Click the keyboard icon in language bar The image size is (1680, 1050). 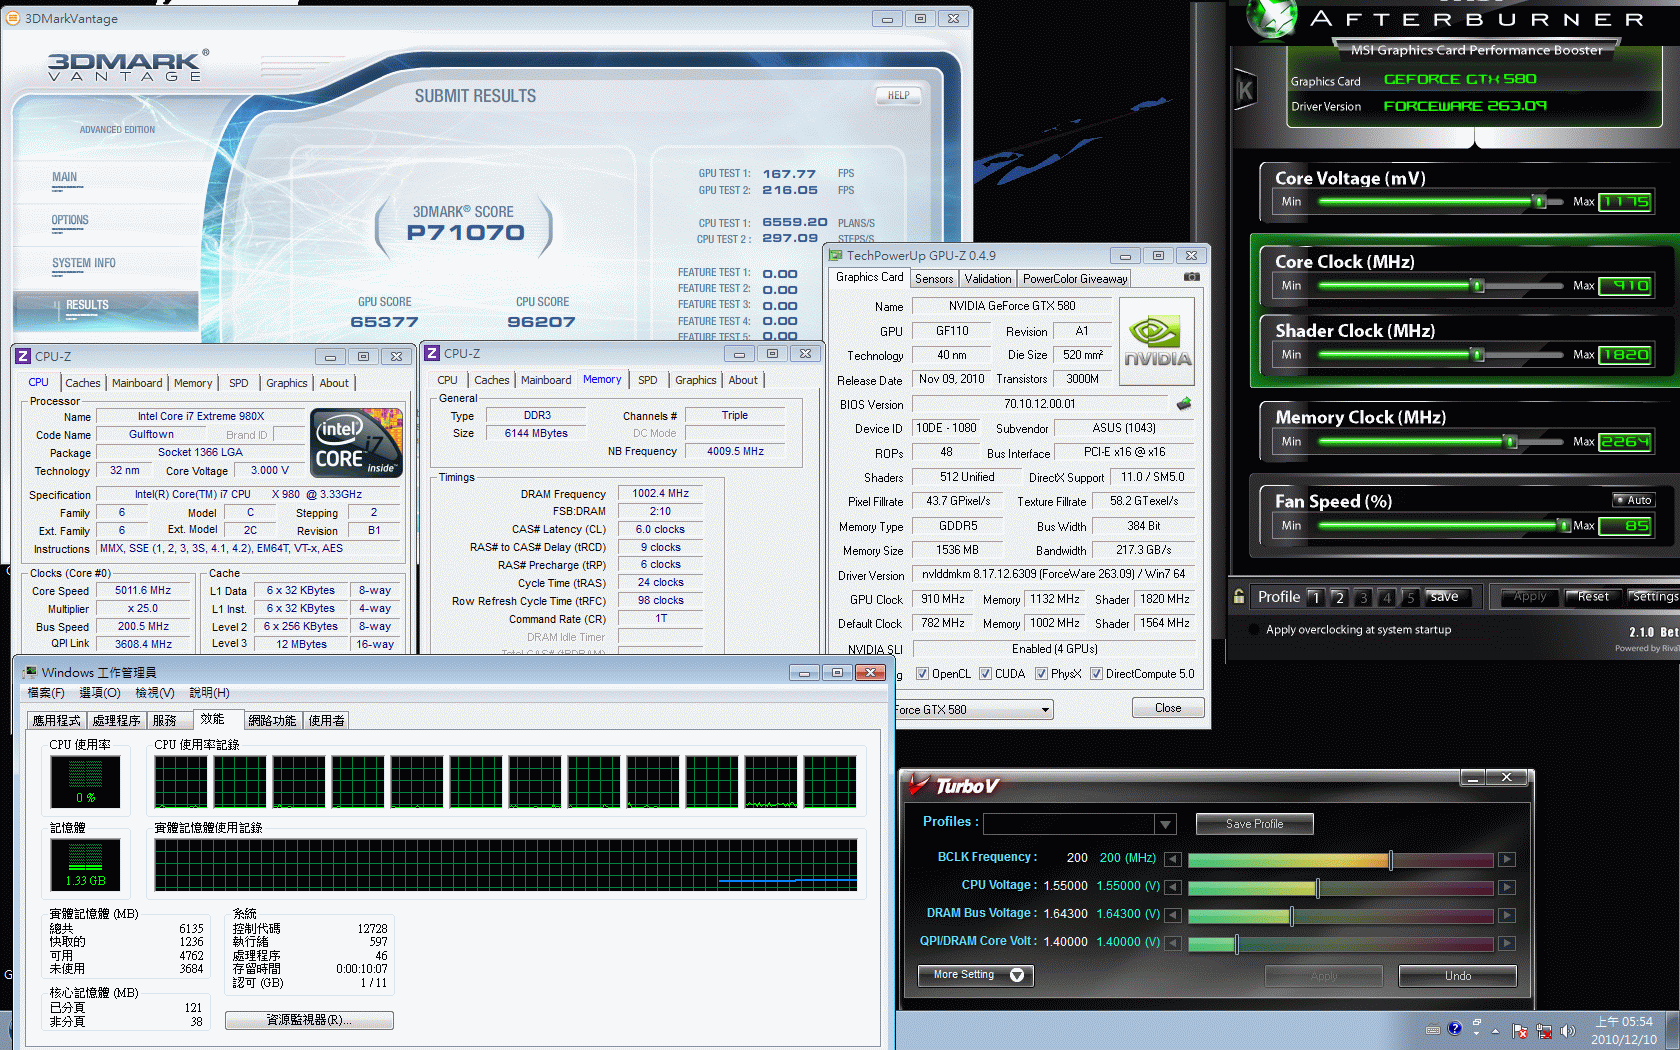1433,1029
